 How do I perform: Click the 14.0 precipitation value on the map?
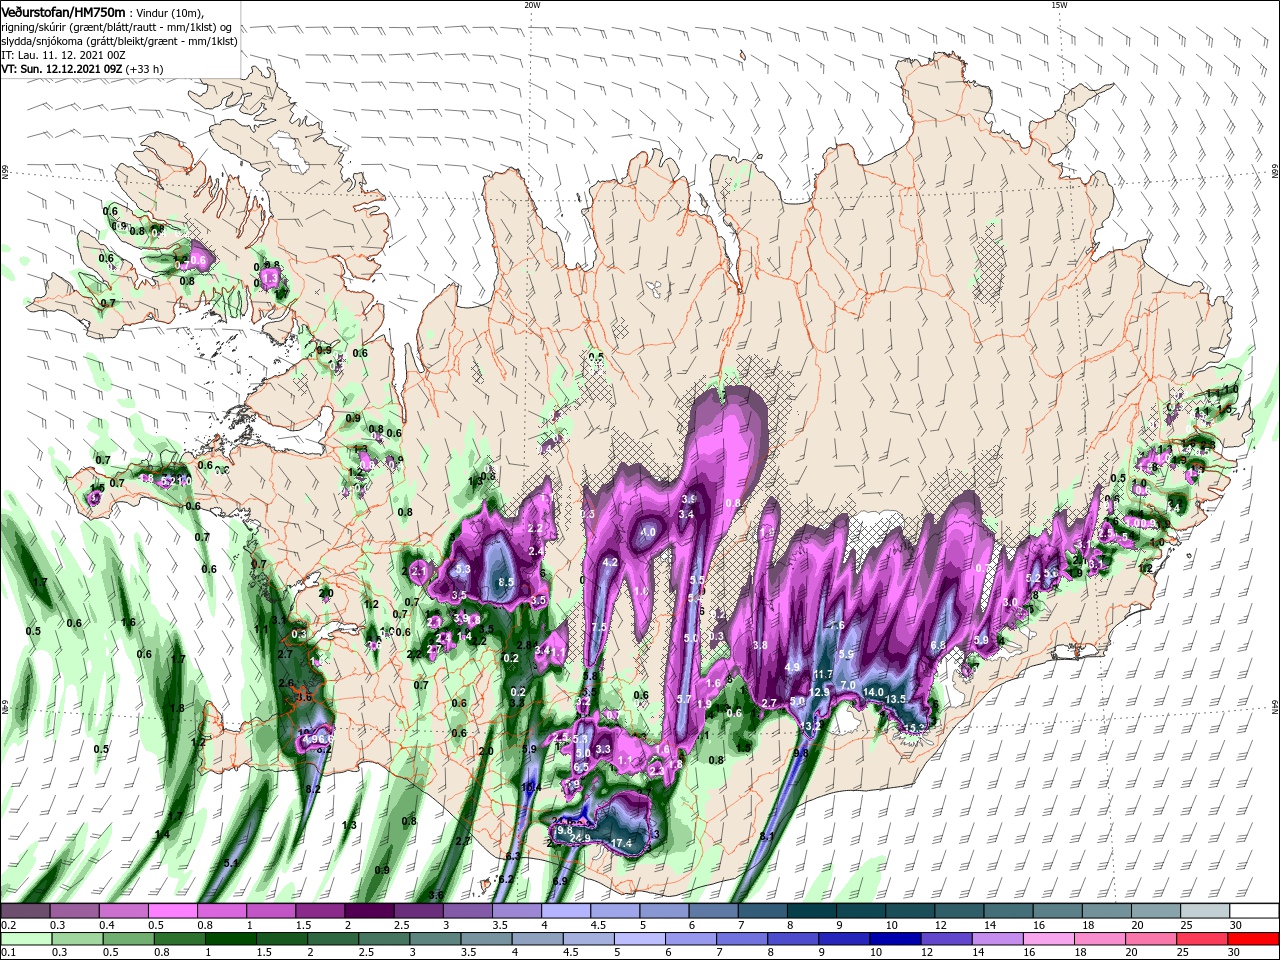coord(873,692)
